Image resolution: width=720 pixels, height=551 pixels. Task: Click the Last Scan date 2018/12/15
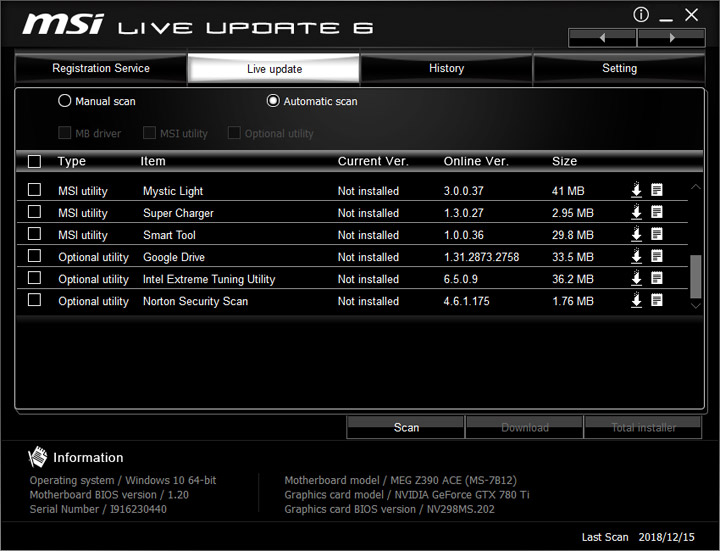[666, 537]
